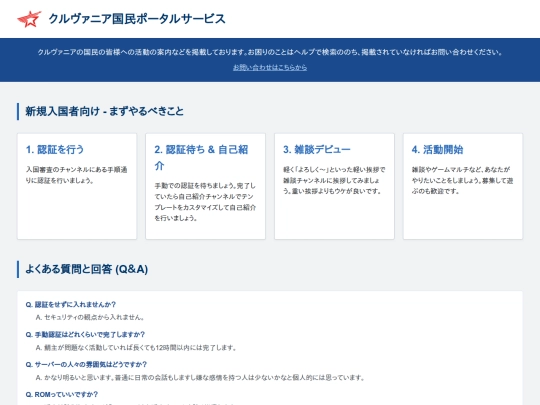540x405 pixels.
Task: Click the description 軽く「よろしく〜」といった軽い挨拶
Action: click(334, 180)
